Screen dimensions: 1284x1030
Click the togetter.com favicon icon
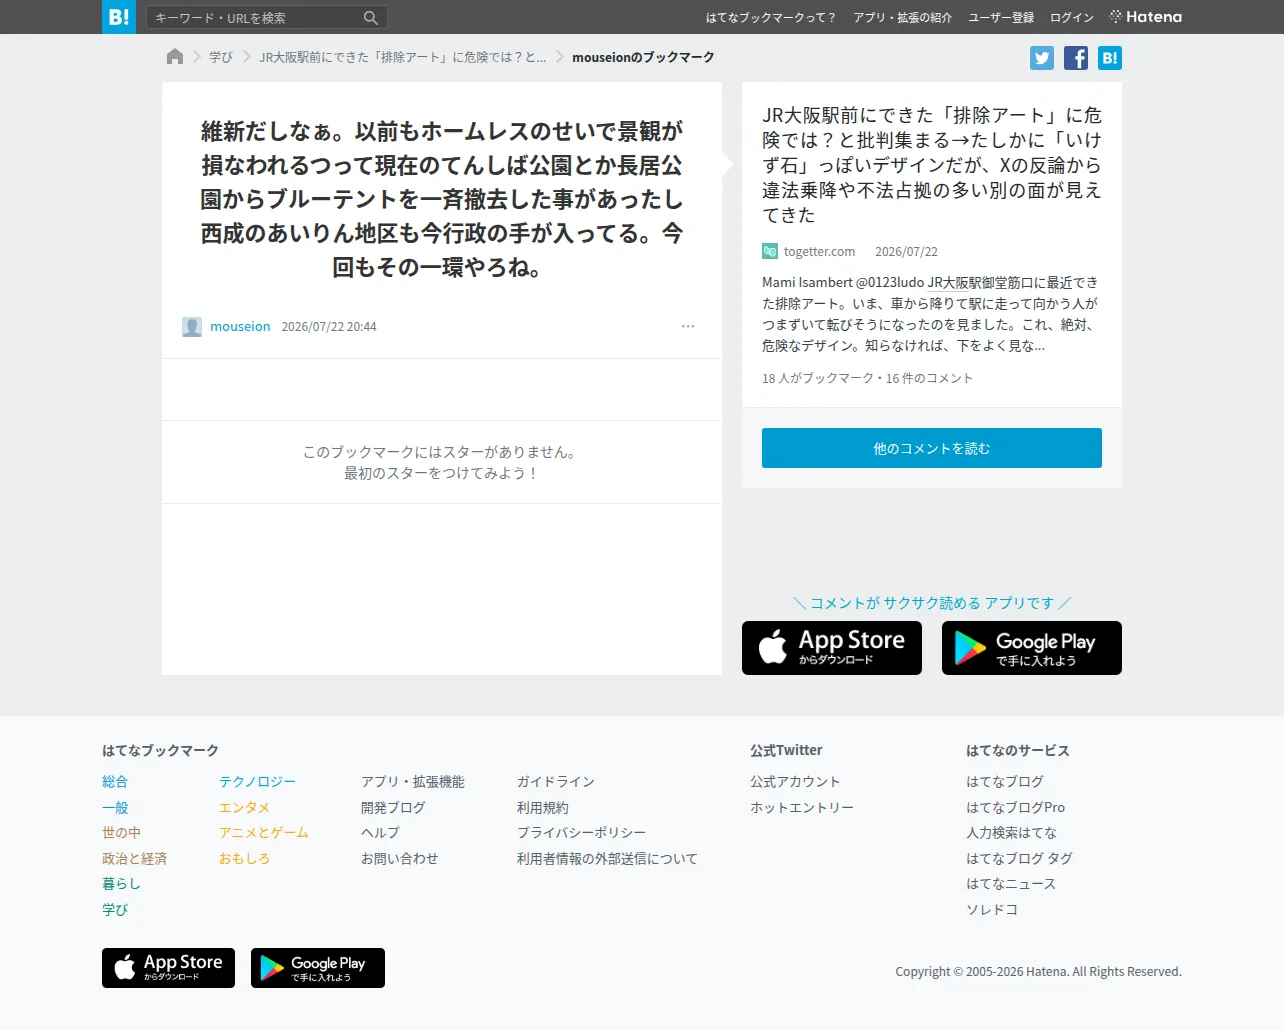point(770,251)
